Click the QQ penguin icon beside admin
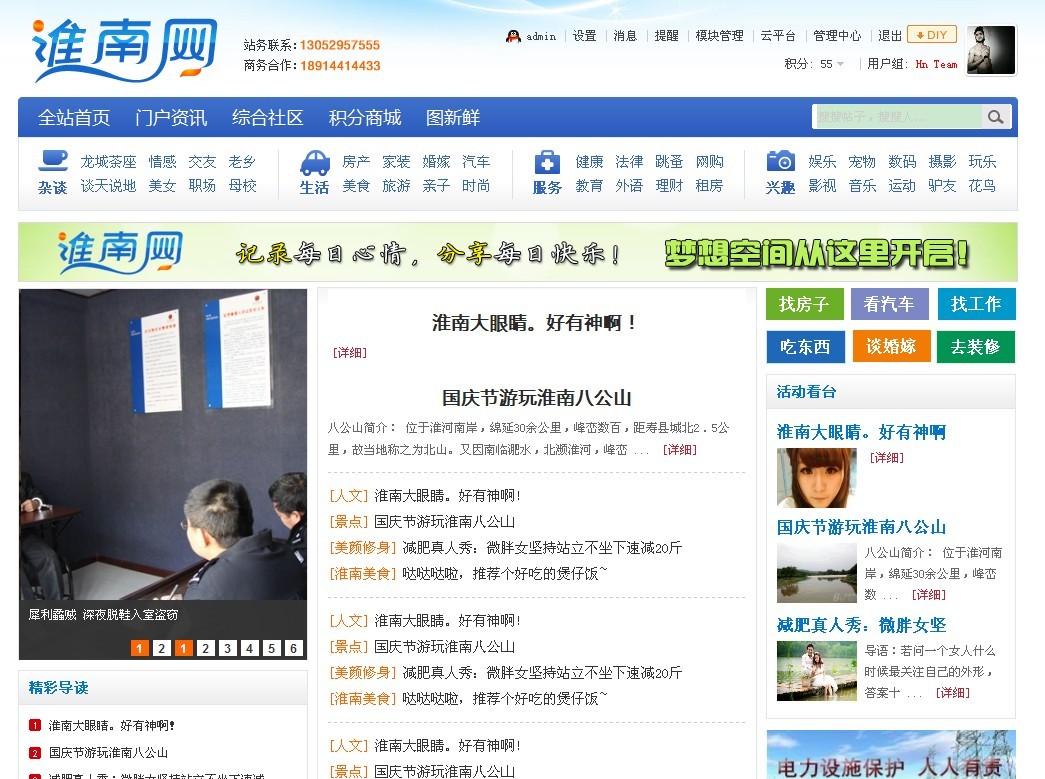 point(511,34)
